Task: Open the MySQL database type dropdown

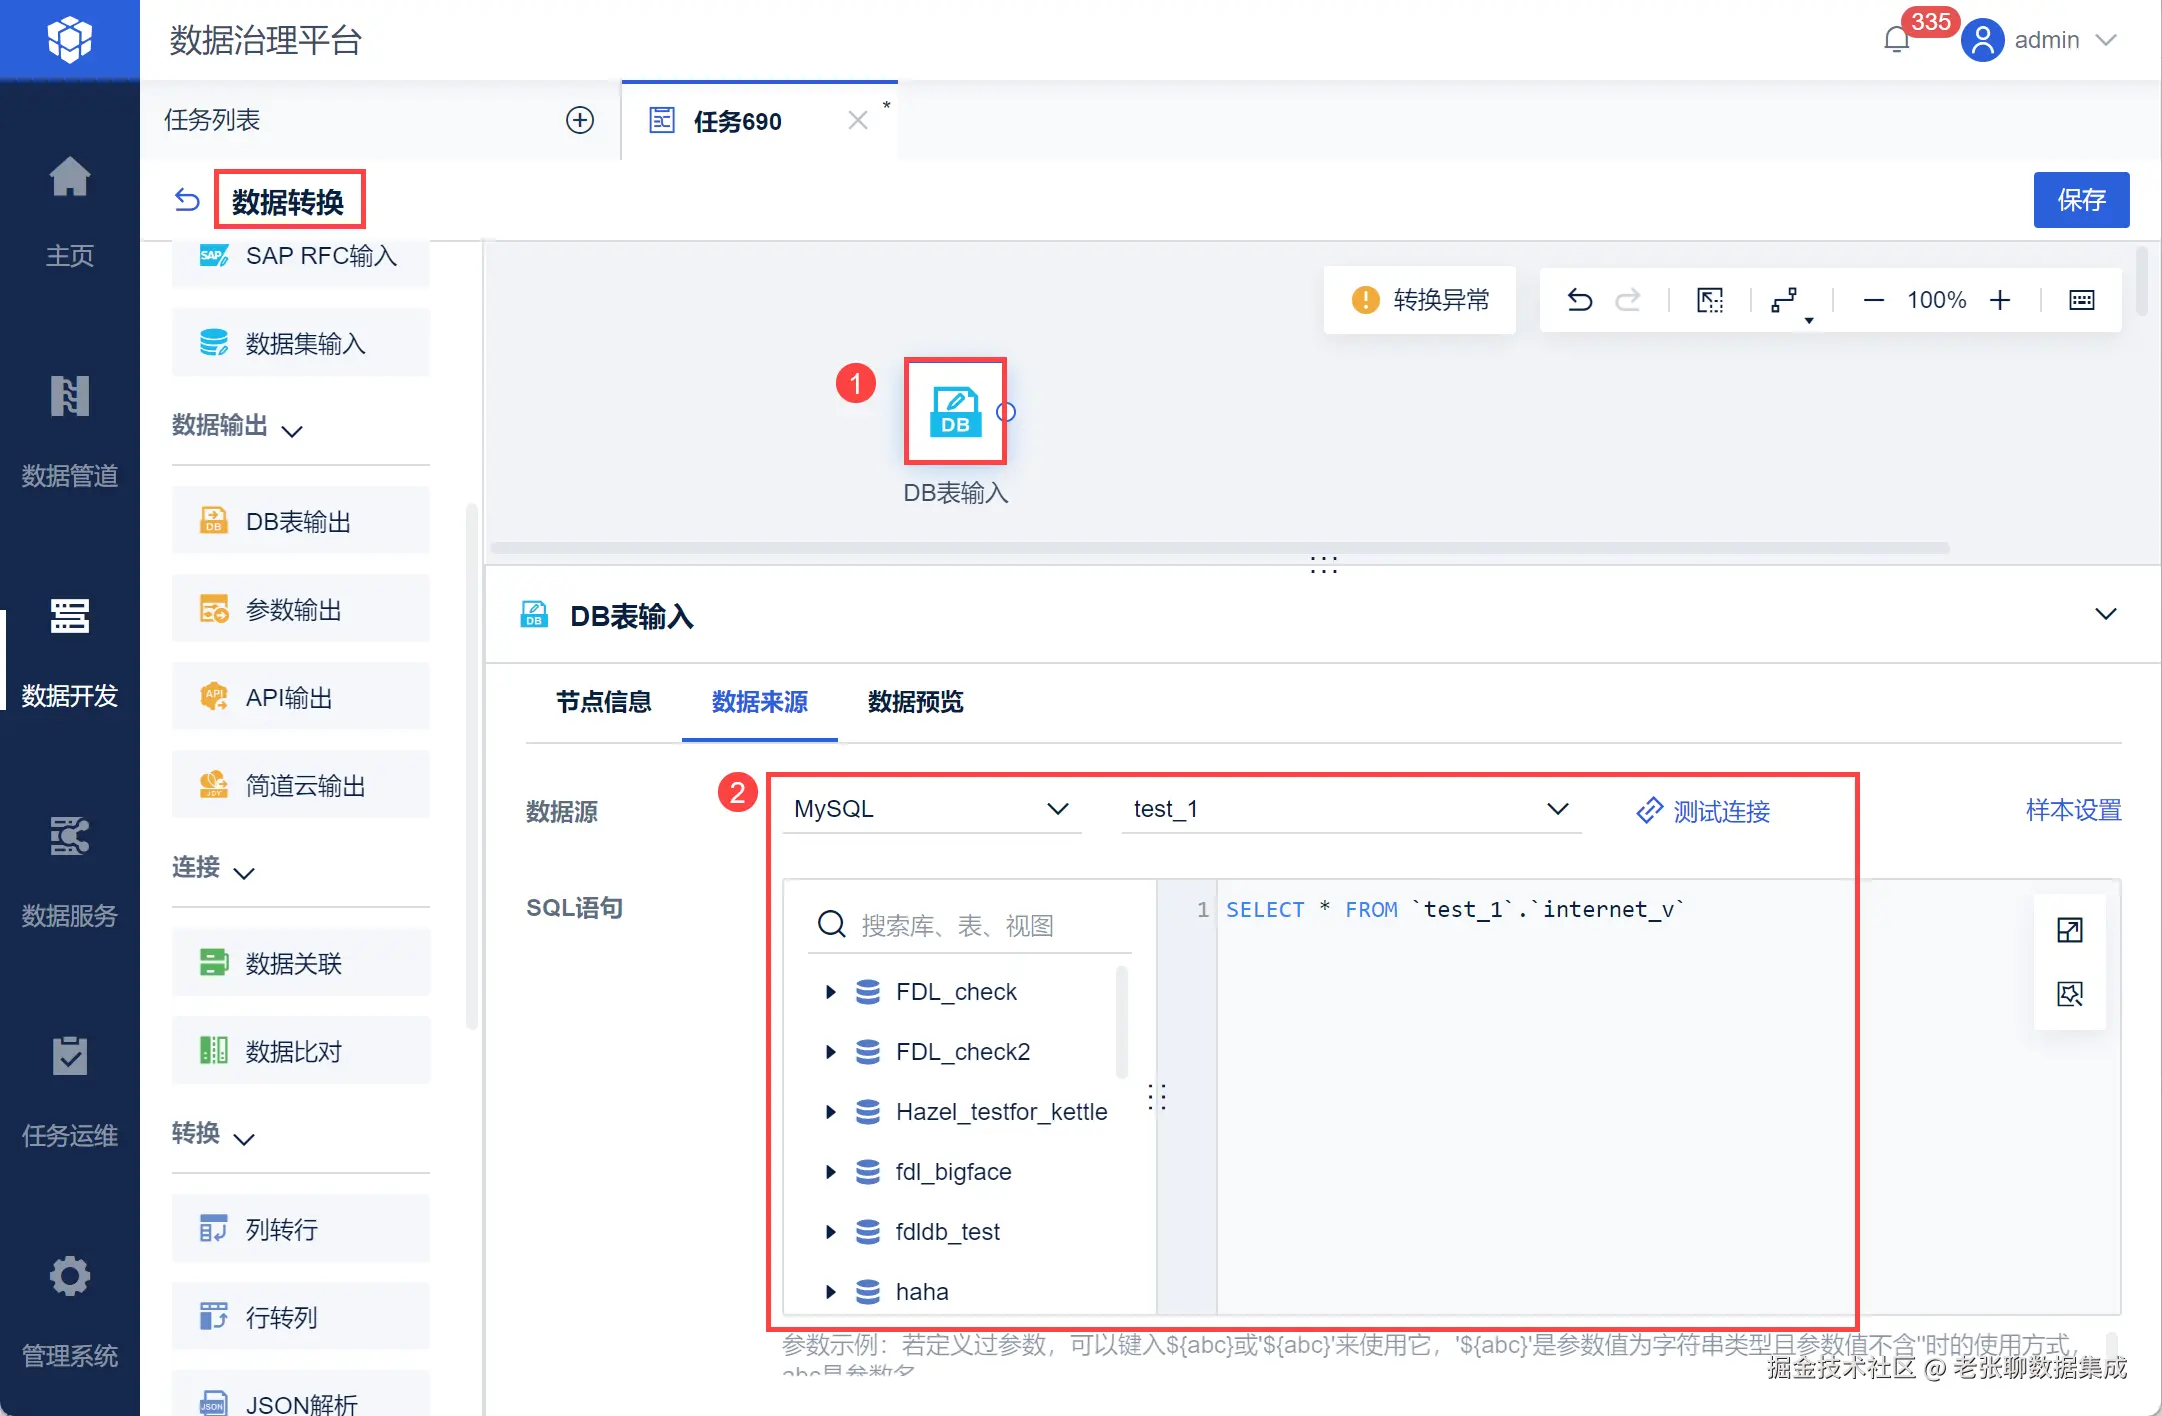Action: click(x=932, y=809)
